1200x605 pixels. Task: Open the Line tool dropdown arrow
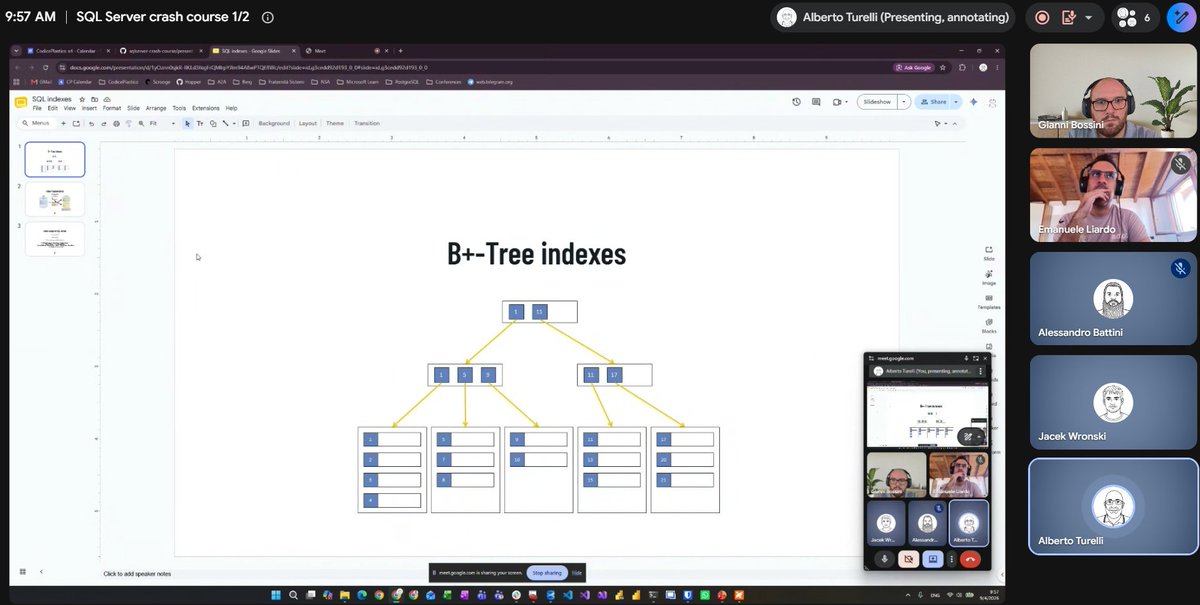(233, 123)
